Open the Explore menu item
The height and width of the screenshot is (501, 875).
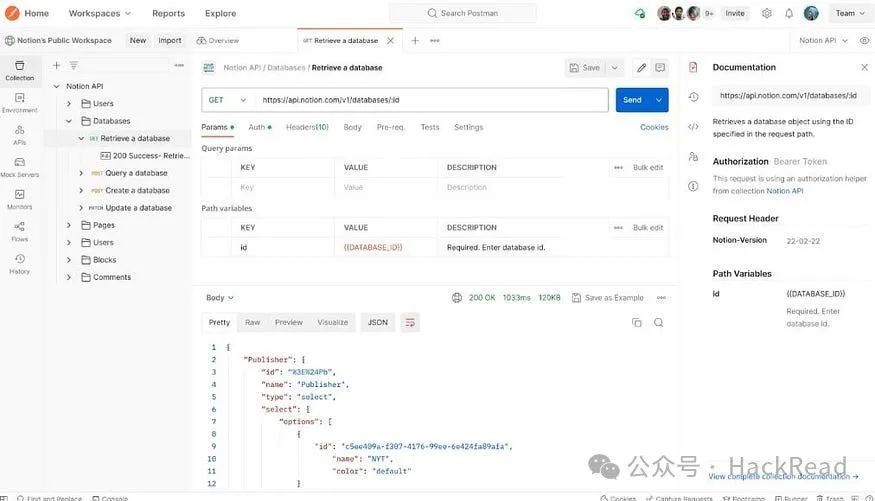coord(220,13)
